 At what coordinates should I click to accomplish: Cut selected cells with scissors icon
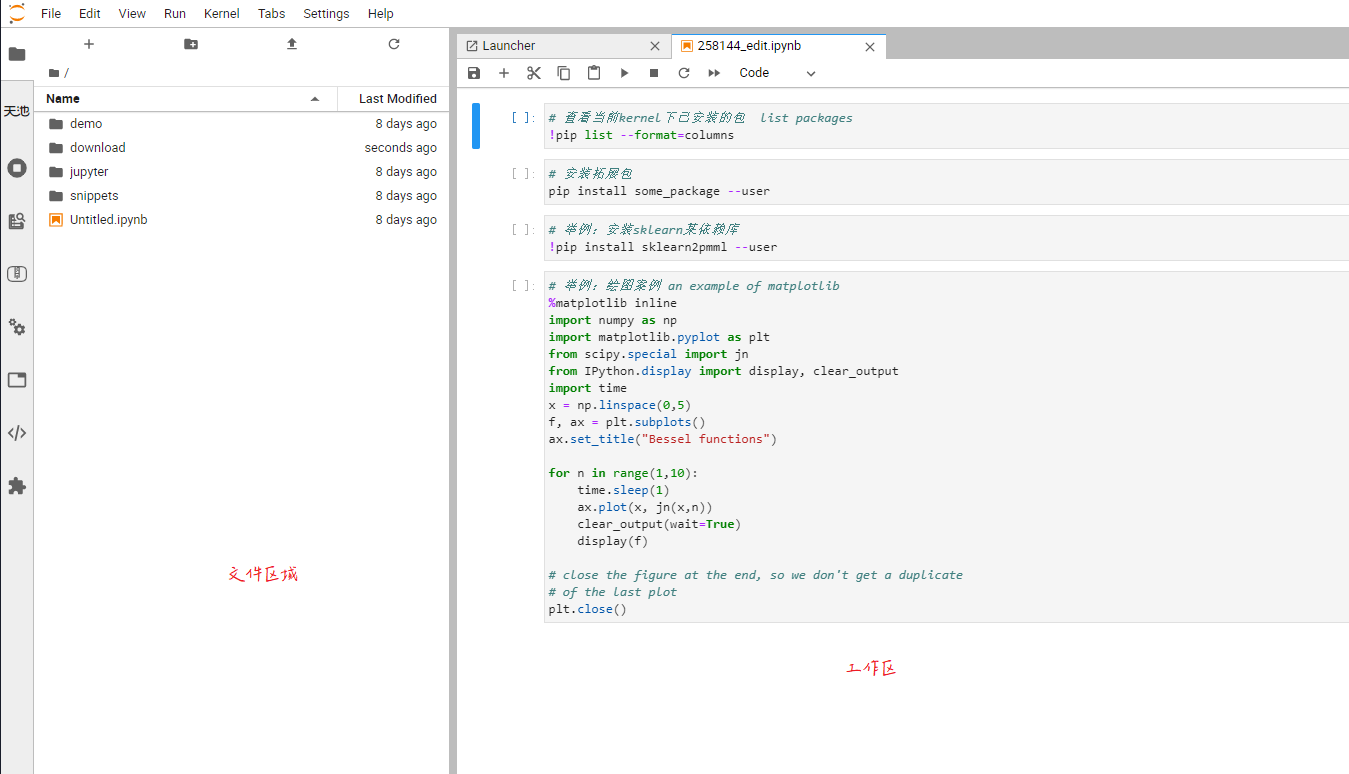[534, 73]
